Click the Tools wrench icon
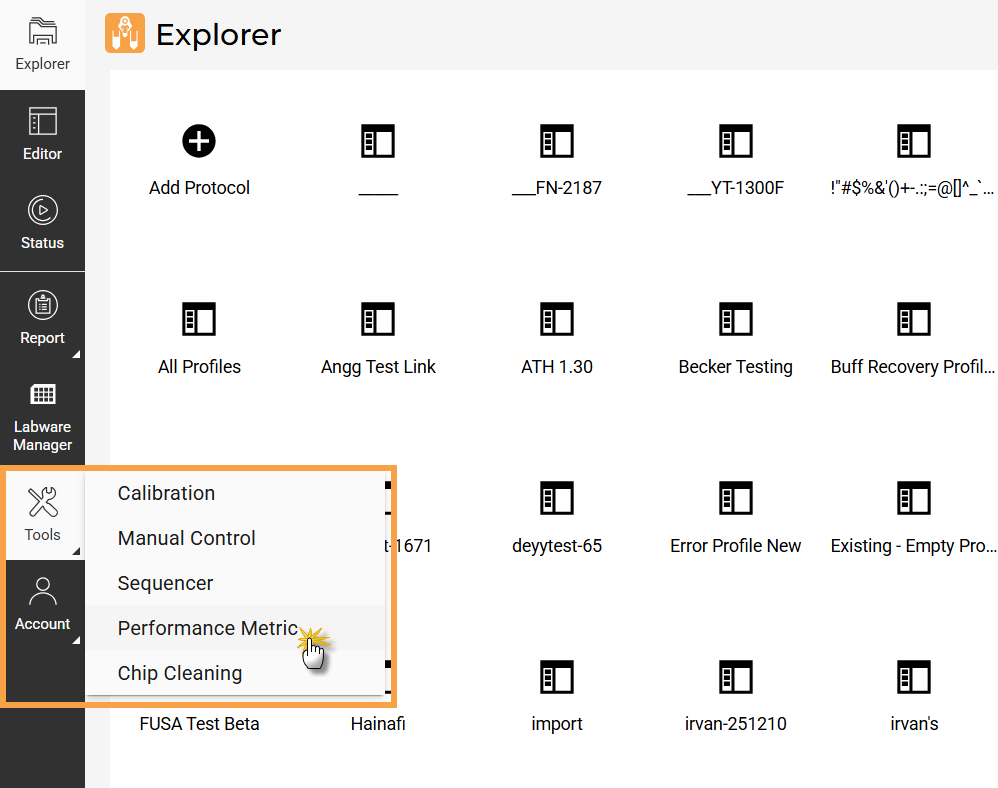 tap(42, 501)
